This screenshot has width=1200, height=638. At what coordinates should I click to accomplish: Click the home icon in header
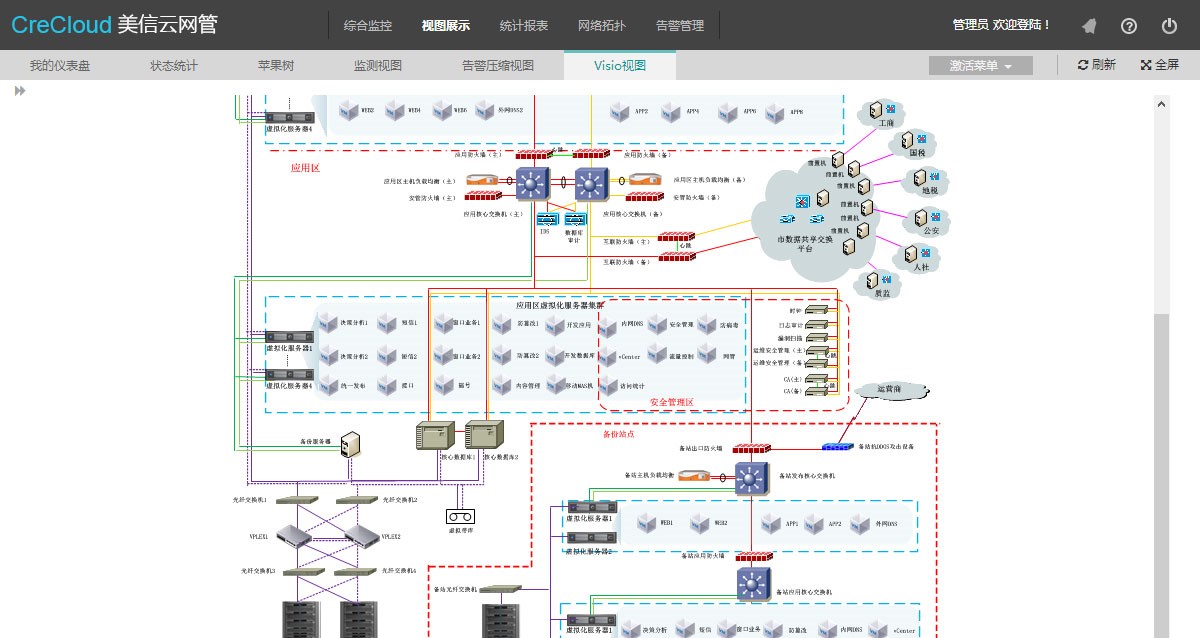[x=1089, y=26]
